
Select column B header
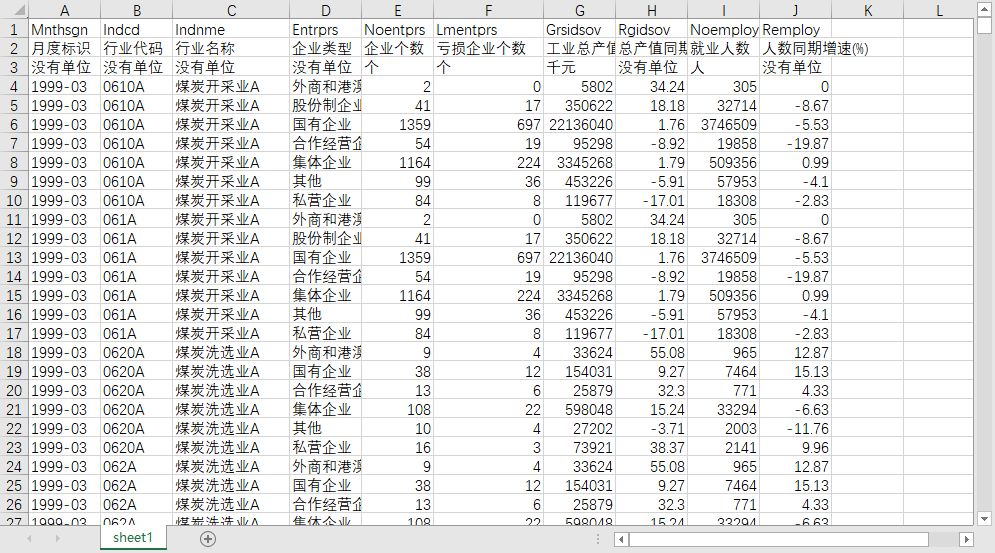pyautogui.click(x=136, y=10)
